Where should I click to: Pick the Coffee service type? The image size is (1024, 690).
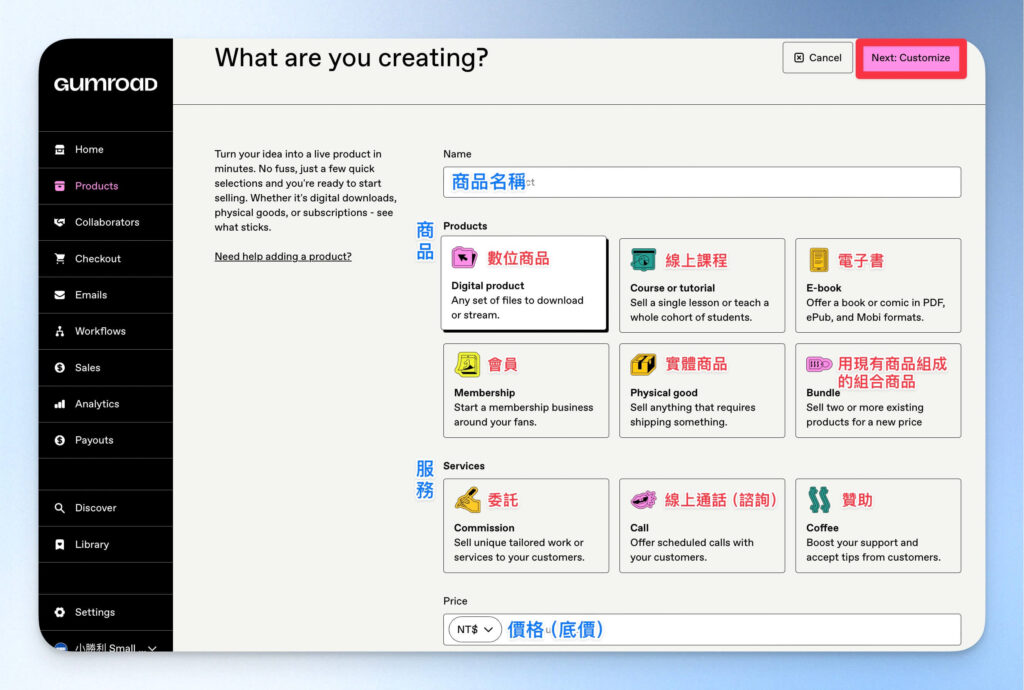coord(878,525)
